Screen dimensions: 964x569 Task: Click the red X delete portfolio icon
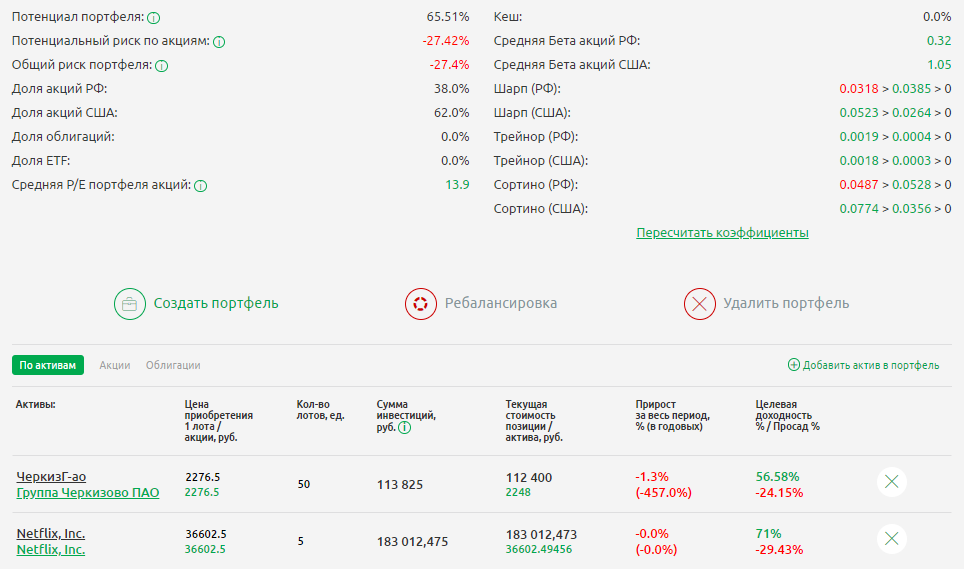pos(700,304)
